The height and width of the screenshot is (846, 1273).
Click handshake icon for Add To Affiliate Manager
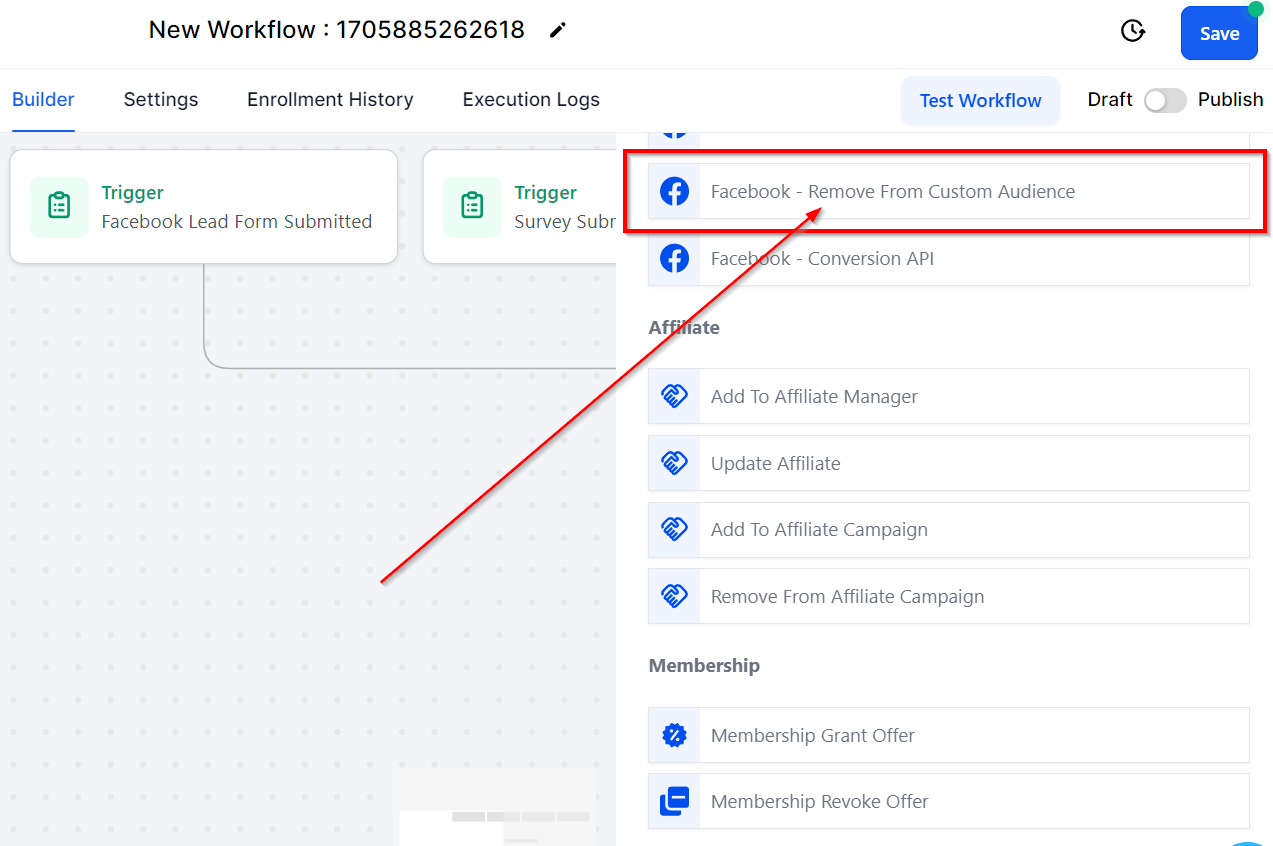click(675, 396)
